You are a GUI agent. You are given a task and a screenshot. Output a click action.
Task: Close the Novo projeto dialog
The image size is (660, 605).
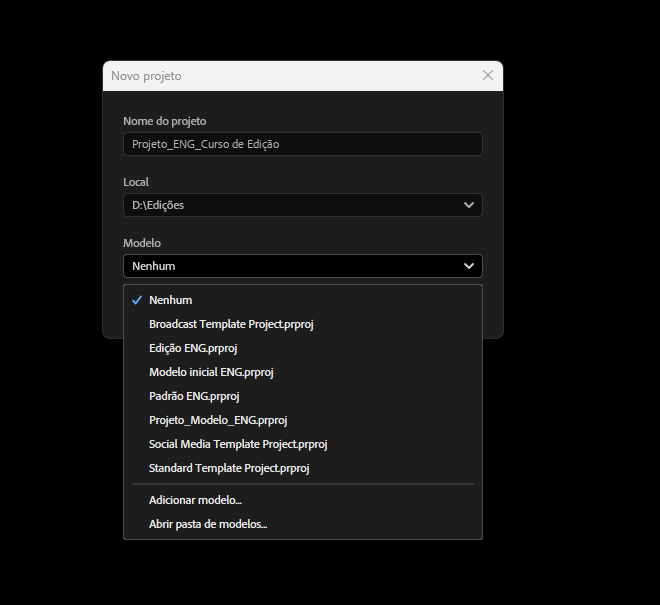(487, 75)
